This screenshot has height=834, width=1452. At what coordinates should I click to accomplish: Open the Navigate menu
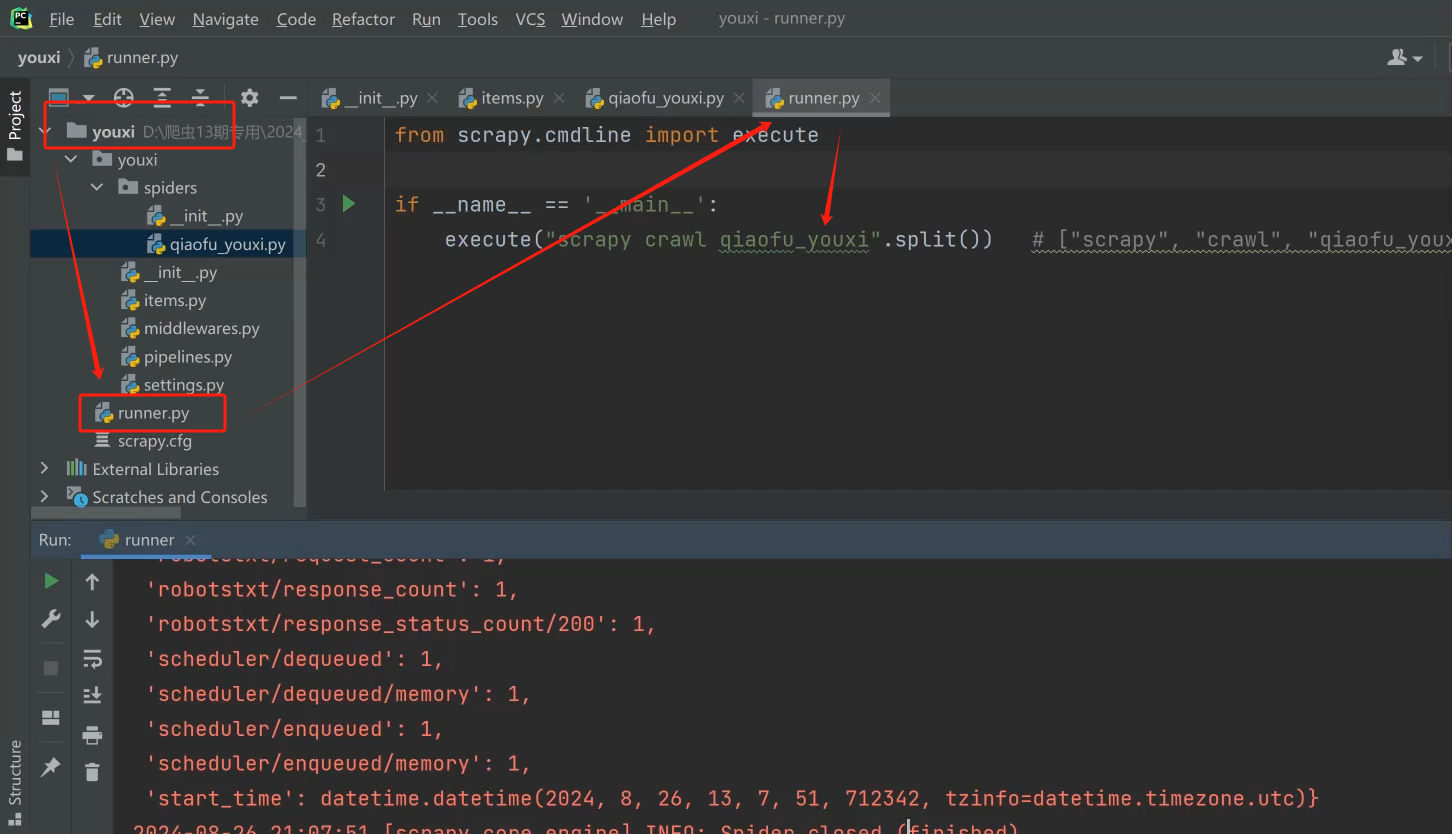click(x=225, y=19)
